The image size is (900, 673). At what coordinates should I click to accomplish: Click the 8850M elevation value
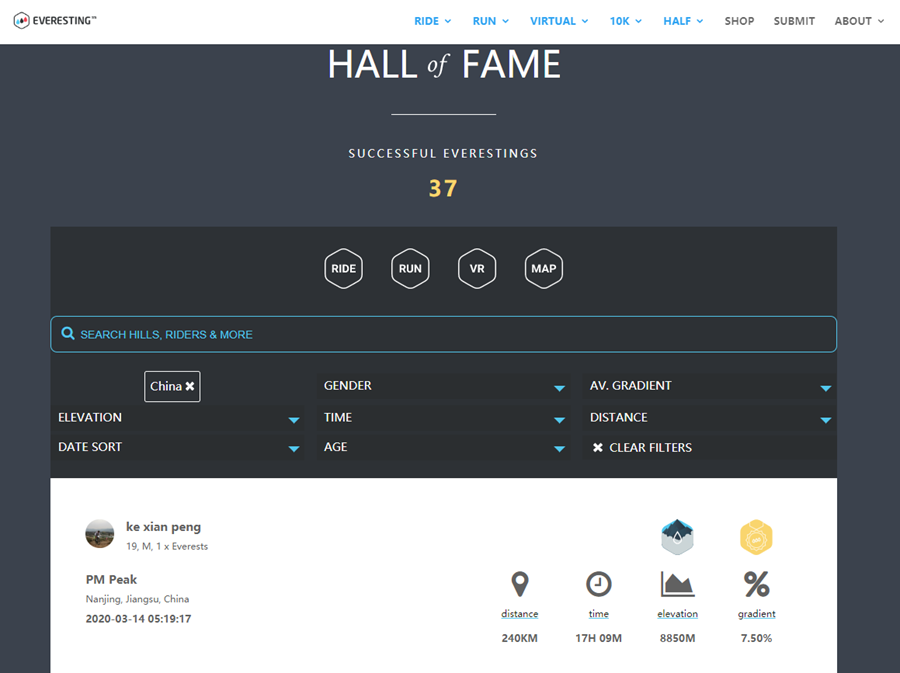pos(677,638)
